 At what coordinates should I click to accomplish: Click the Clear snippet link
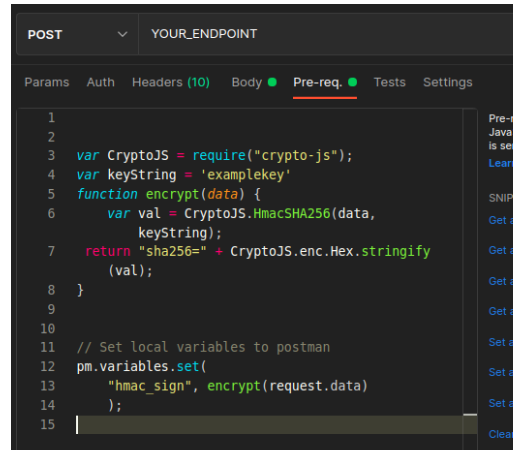[501, 434]
